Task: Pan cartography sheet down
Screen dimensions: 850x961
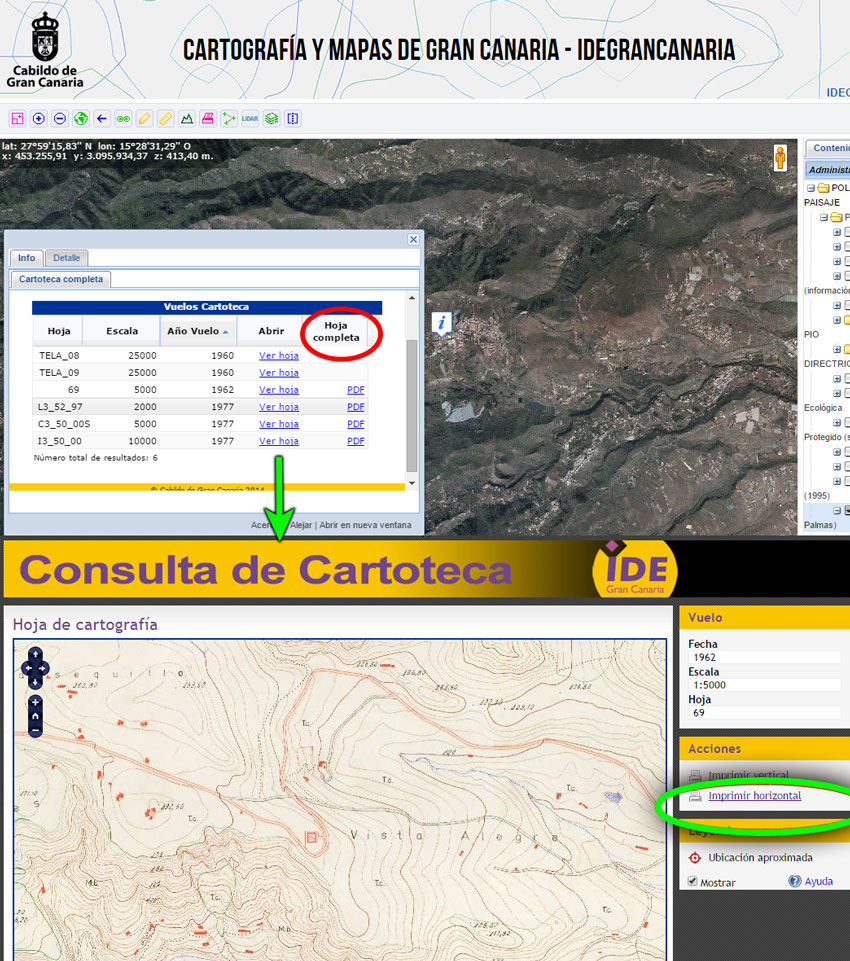Action: click(35, 682)
